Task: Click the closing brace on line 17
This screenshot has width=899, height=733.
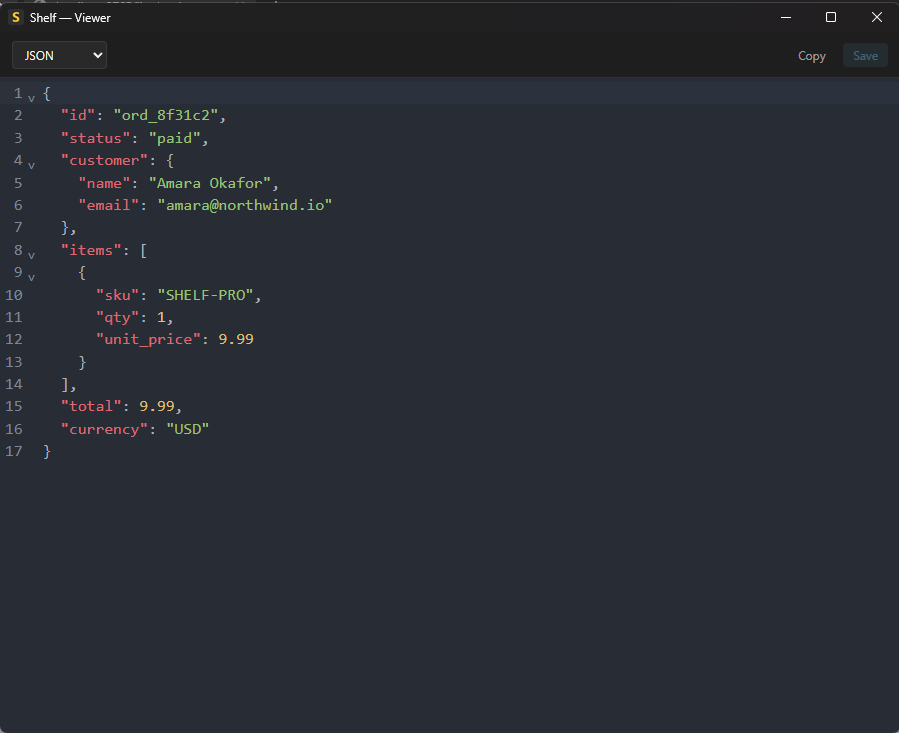Action: point(47,452)
